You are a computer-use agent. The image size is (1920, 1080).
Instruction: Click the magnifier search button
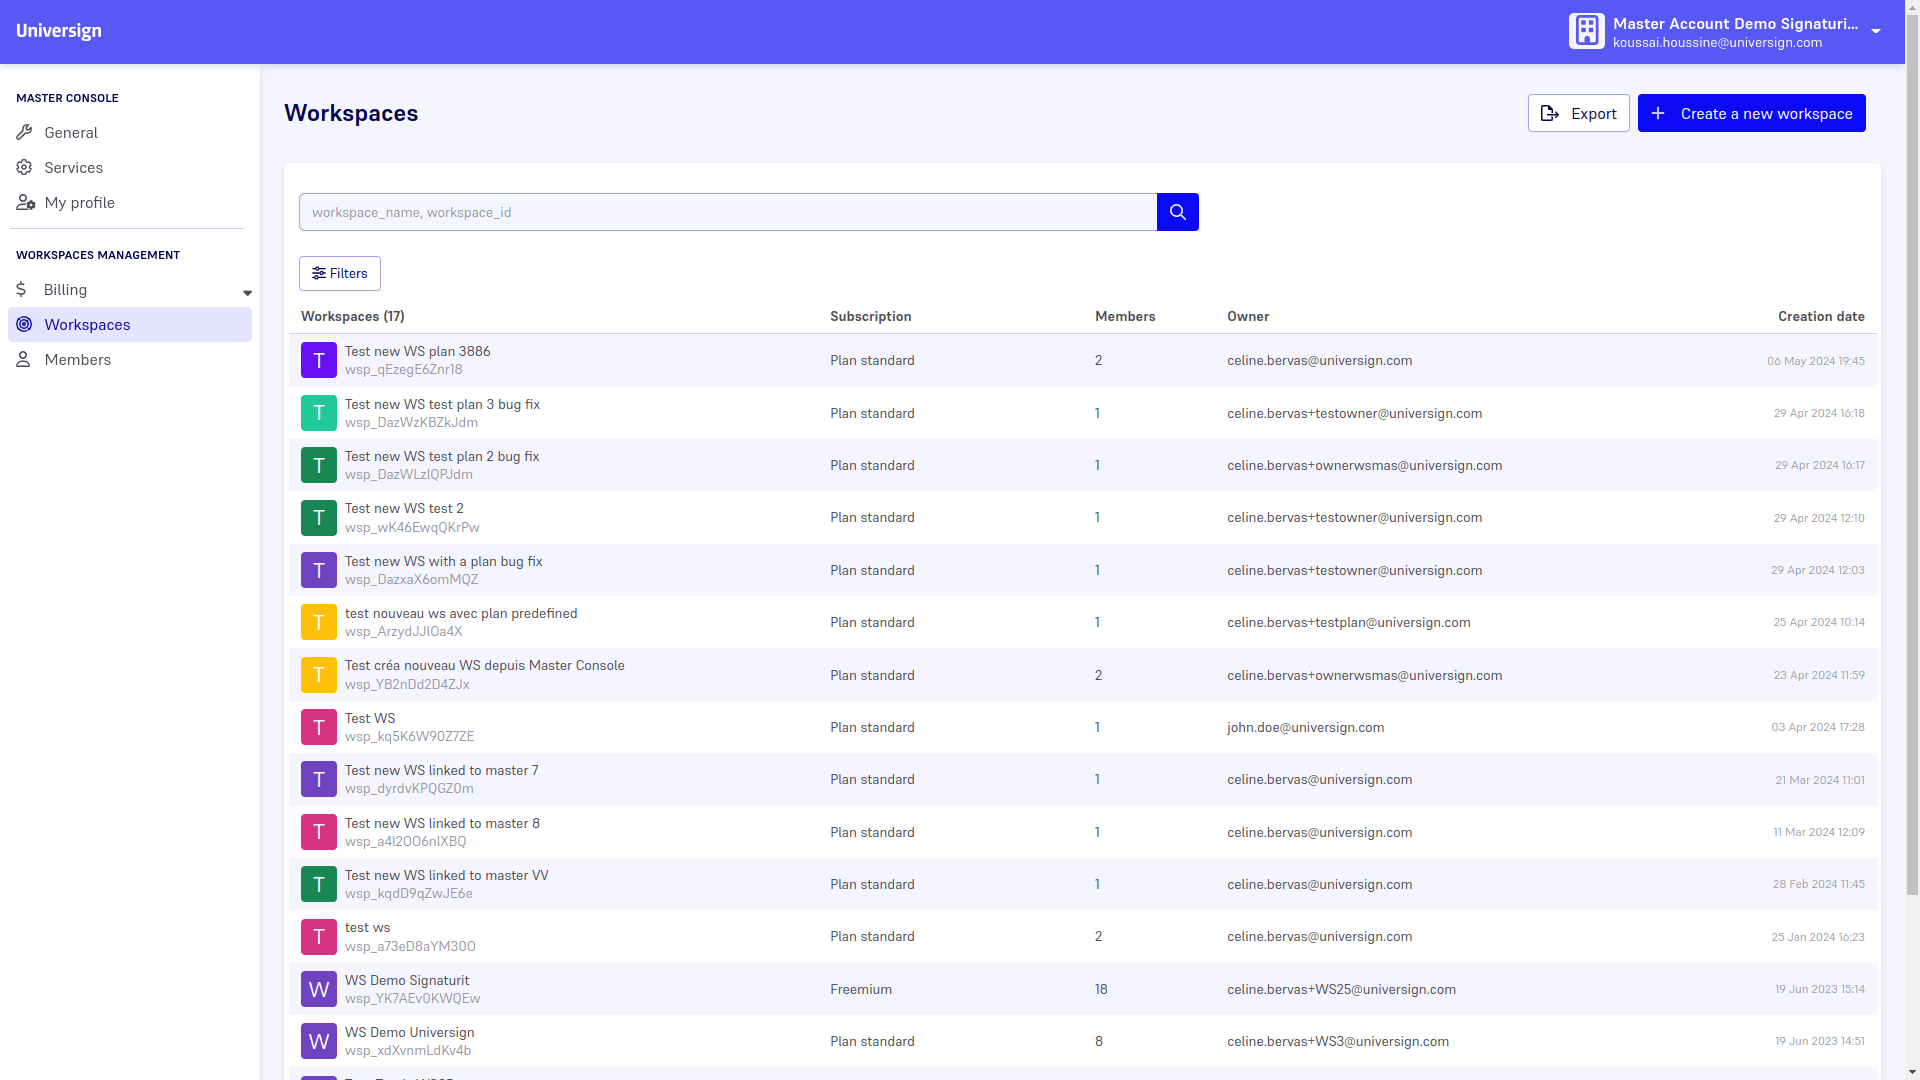(x=1177, y=212)
